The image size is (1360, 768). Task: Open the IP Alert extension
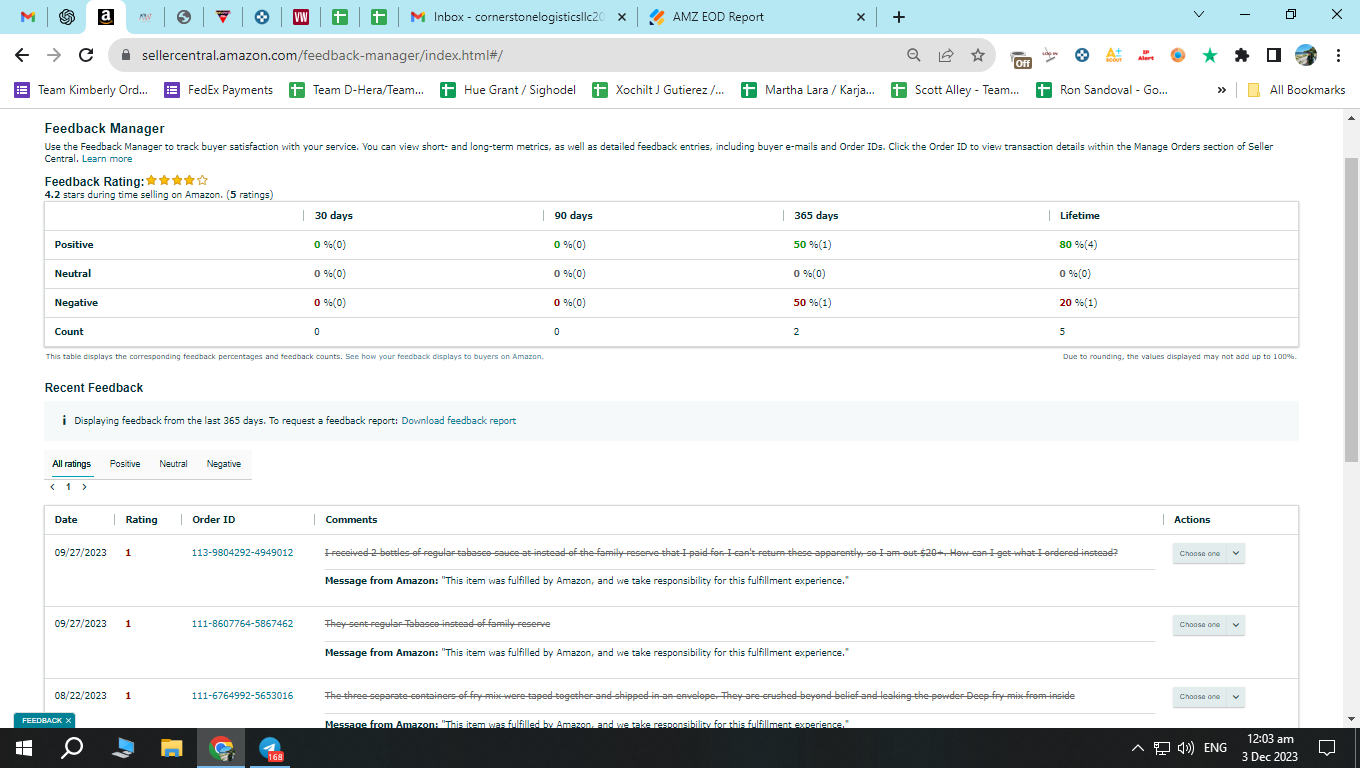(x=1146, y=55)
